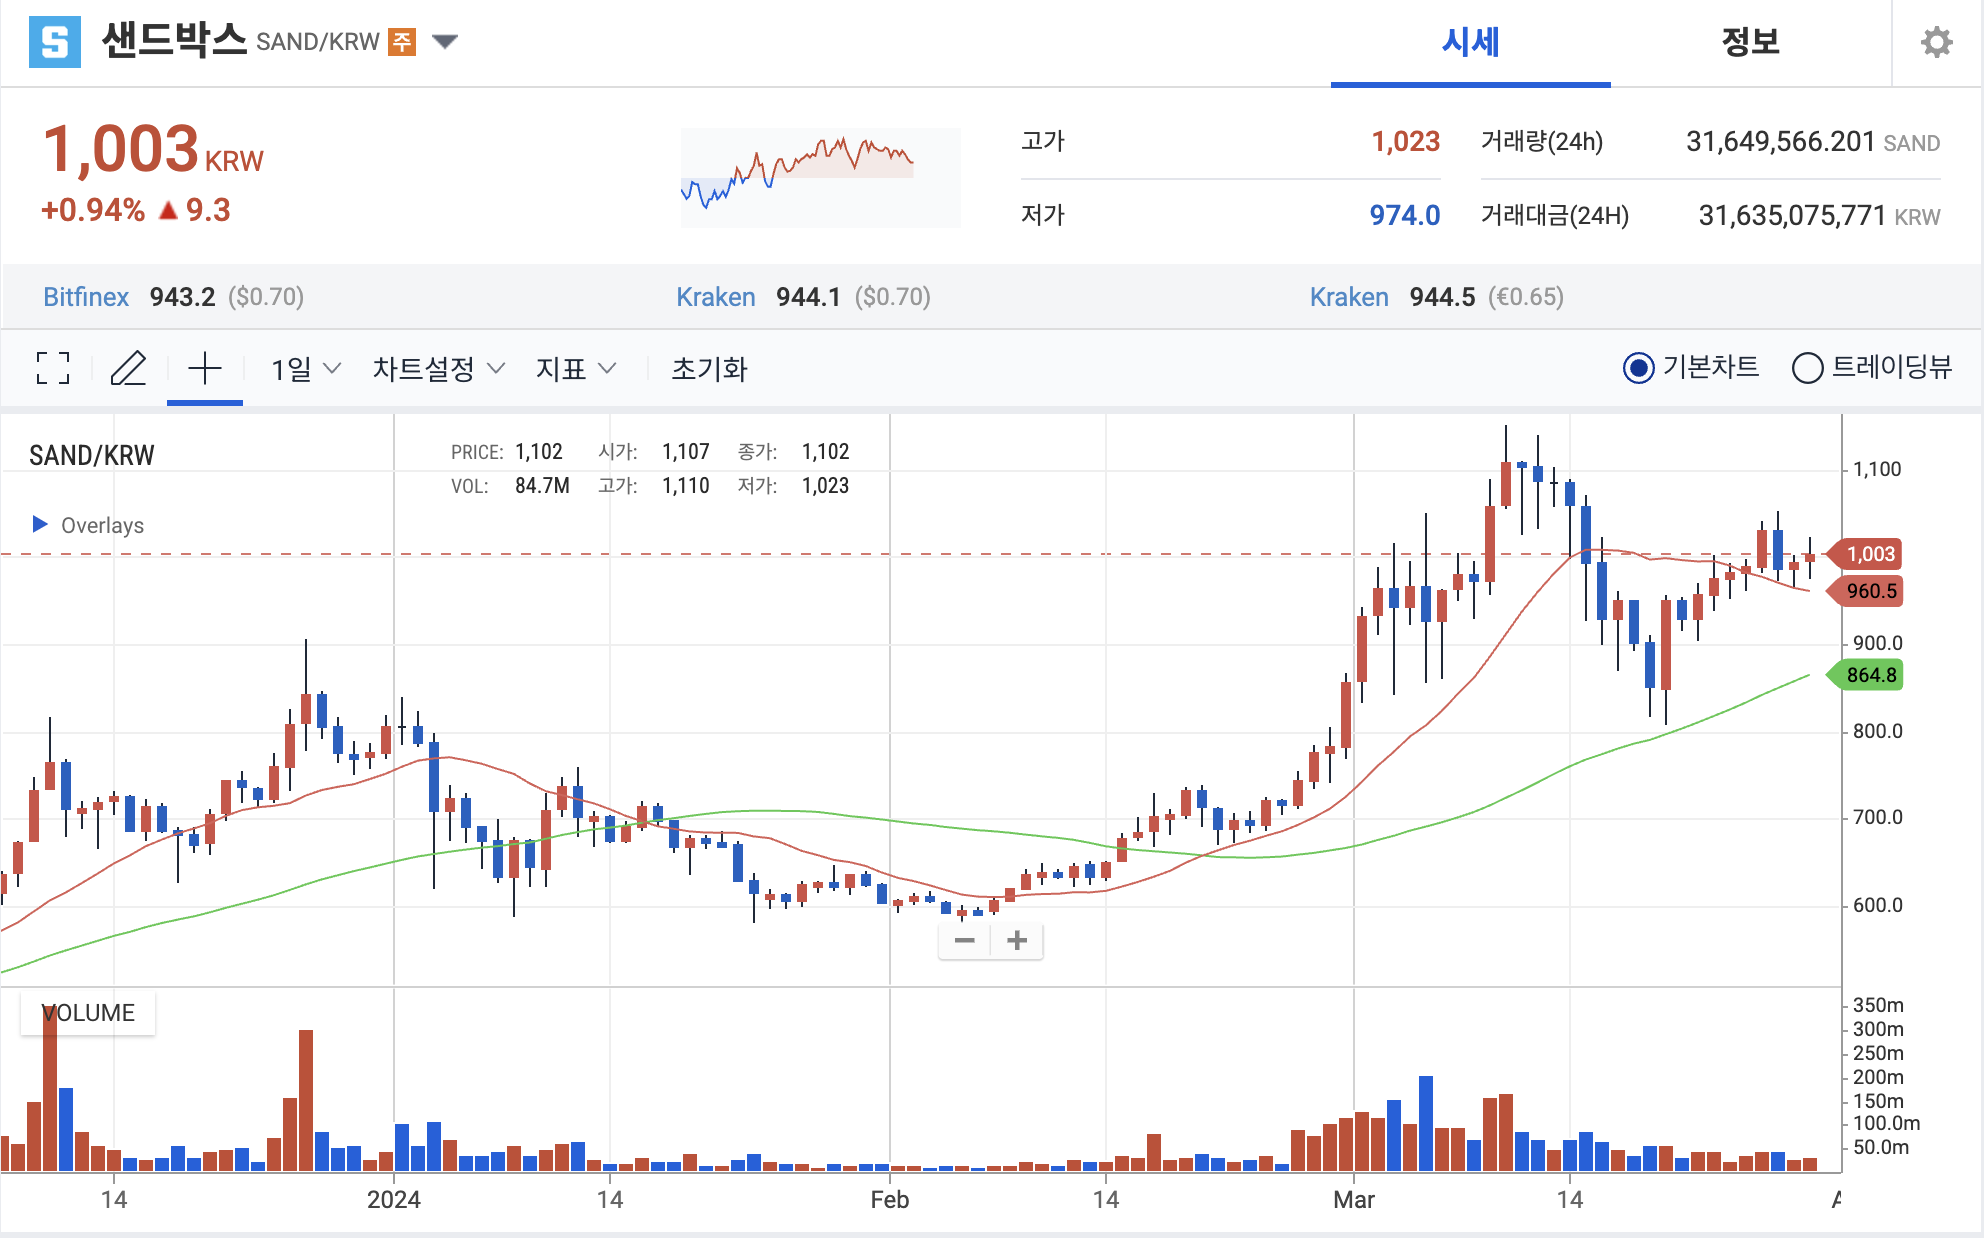Expand the Overlays triangle toggle
This screenshot has width=1984, height=1238.
tap(40, 524)
